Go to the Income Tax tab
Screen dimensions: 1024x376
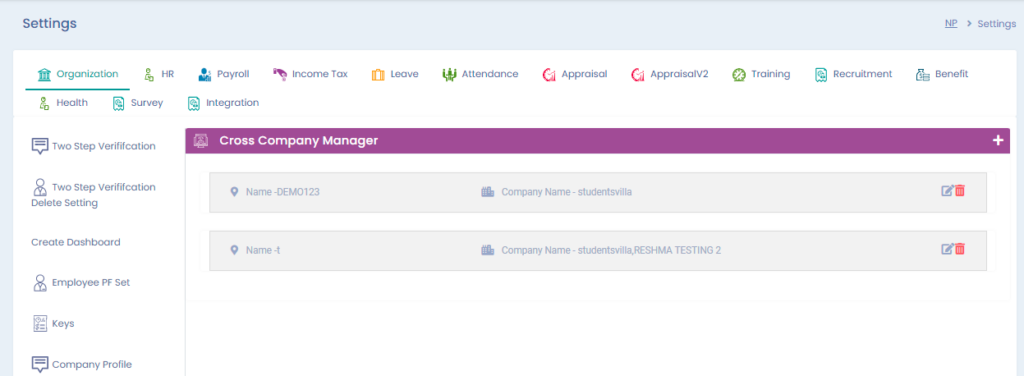310,74
